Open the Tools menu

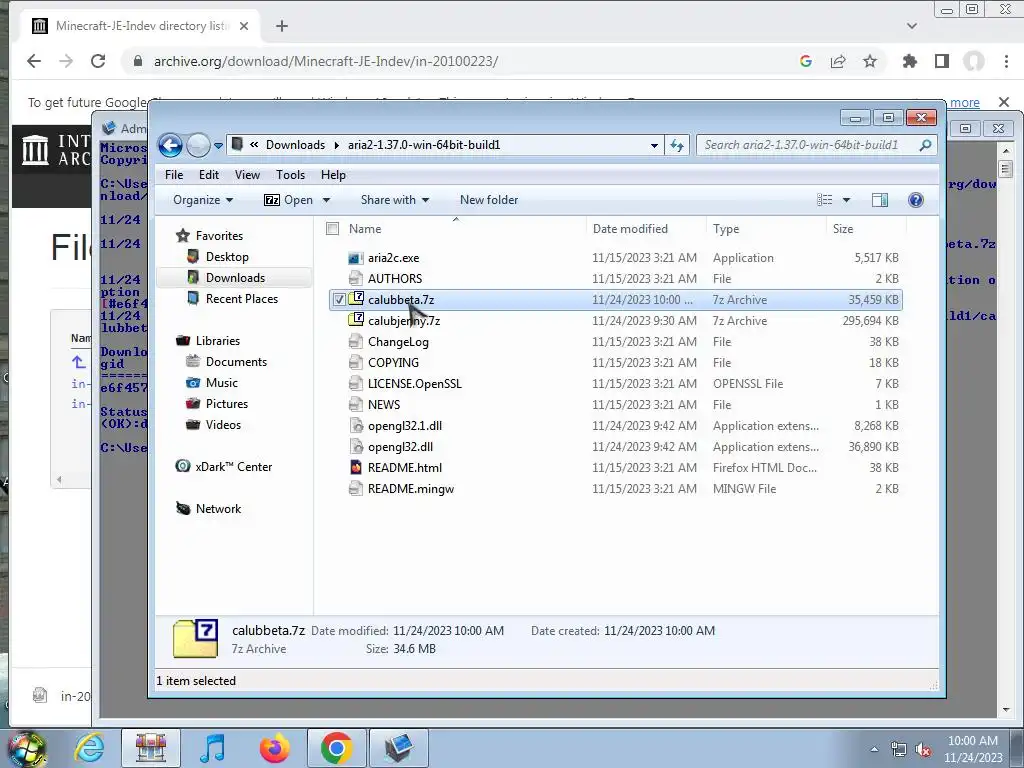[290, 175]
